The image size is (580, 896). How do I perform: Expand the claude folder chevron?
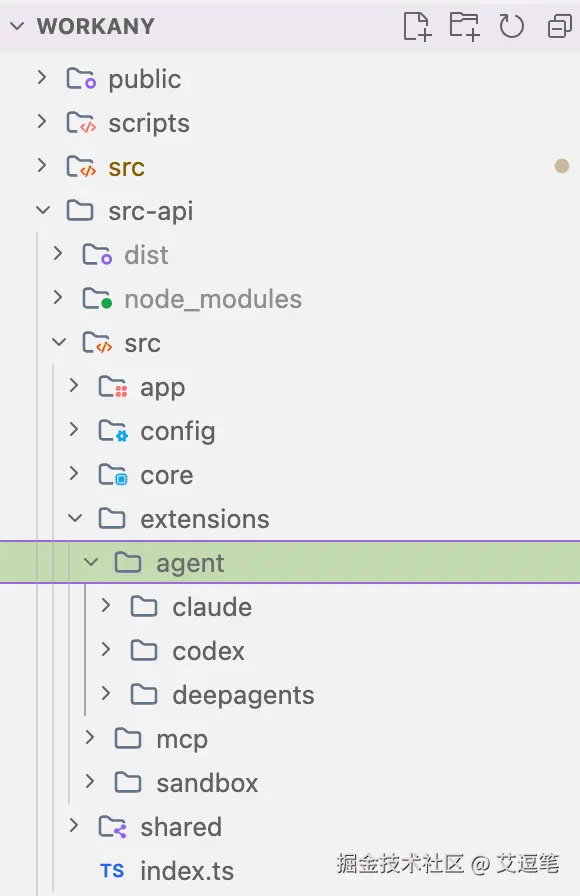click(x=106, y=606)
